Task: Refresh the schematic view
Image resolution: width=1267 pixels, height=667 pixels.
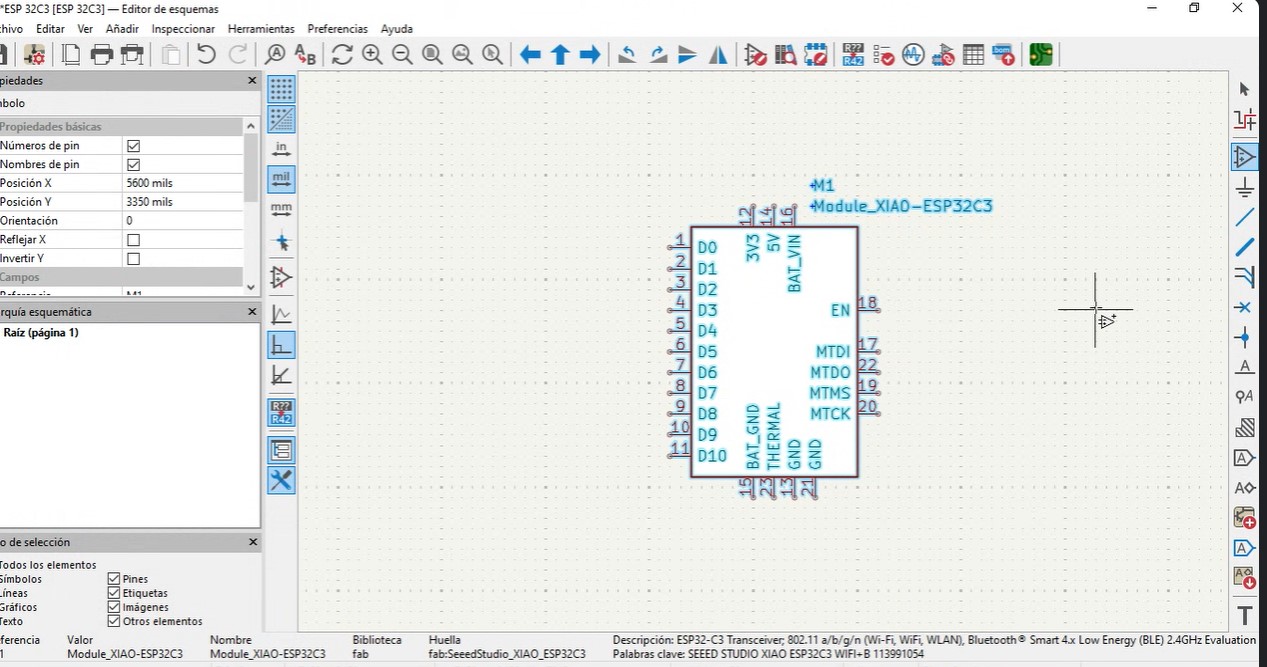Action: pos(342,55)
